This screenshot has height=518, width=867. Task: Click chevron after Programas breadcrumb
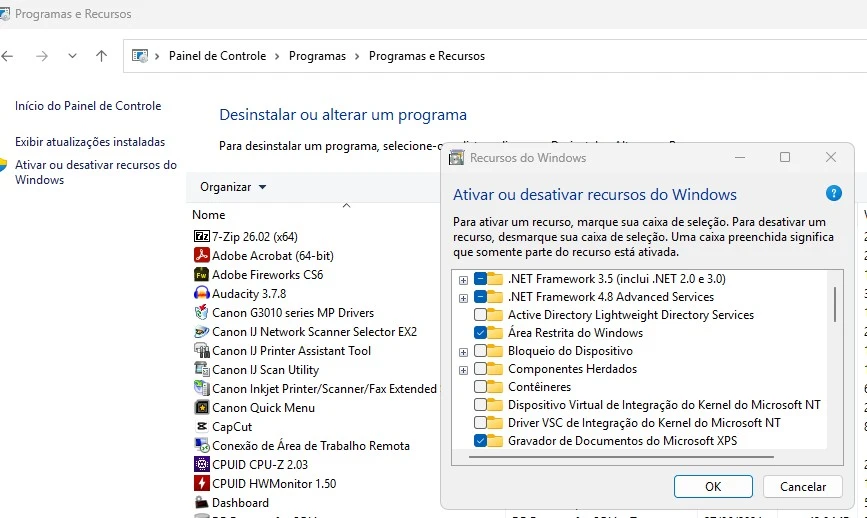(x=357, y=56)
